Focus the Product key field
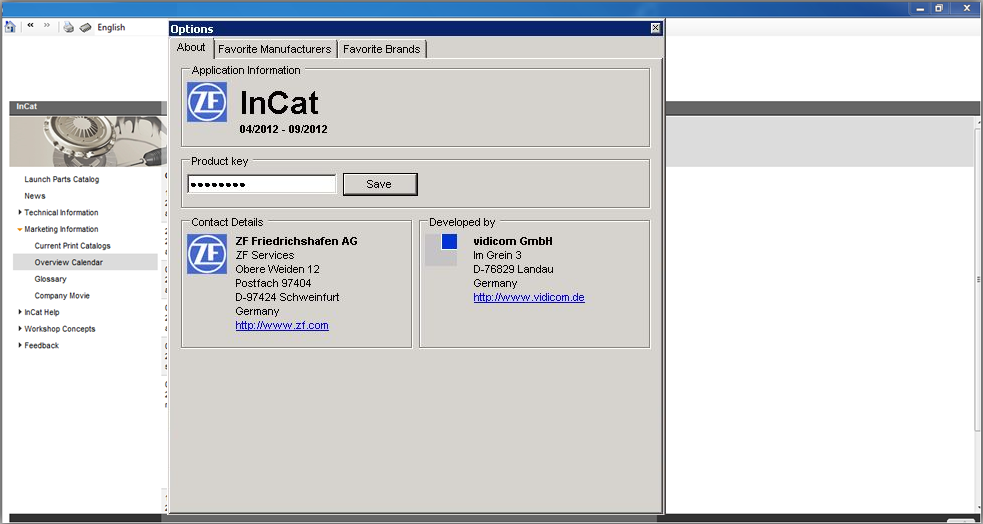 tap(262, 184)
